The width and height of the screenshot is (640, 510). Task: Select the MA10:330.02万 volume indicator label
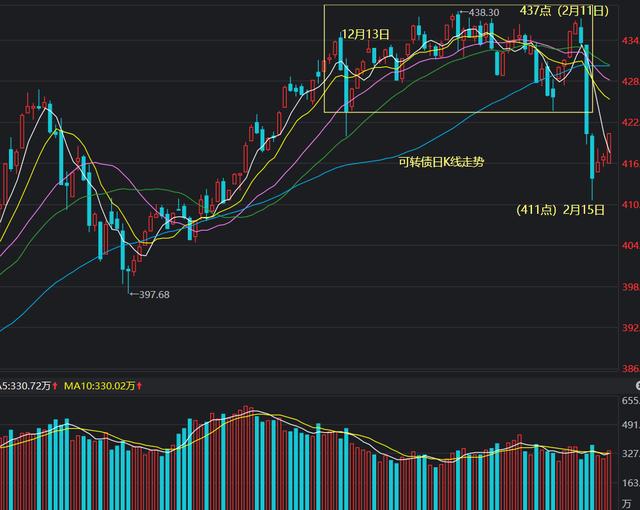pos(99,385)
